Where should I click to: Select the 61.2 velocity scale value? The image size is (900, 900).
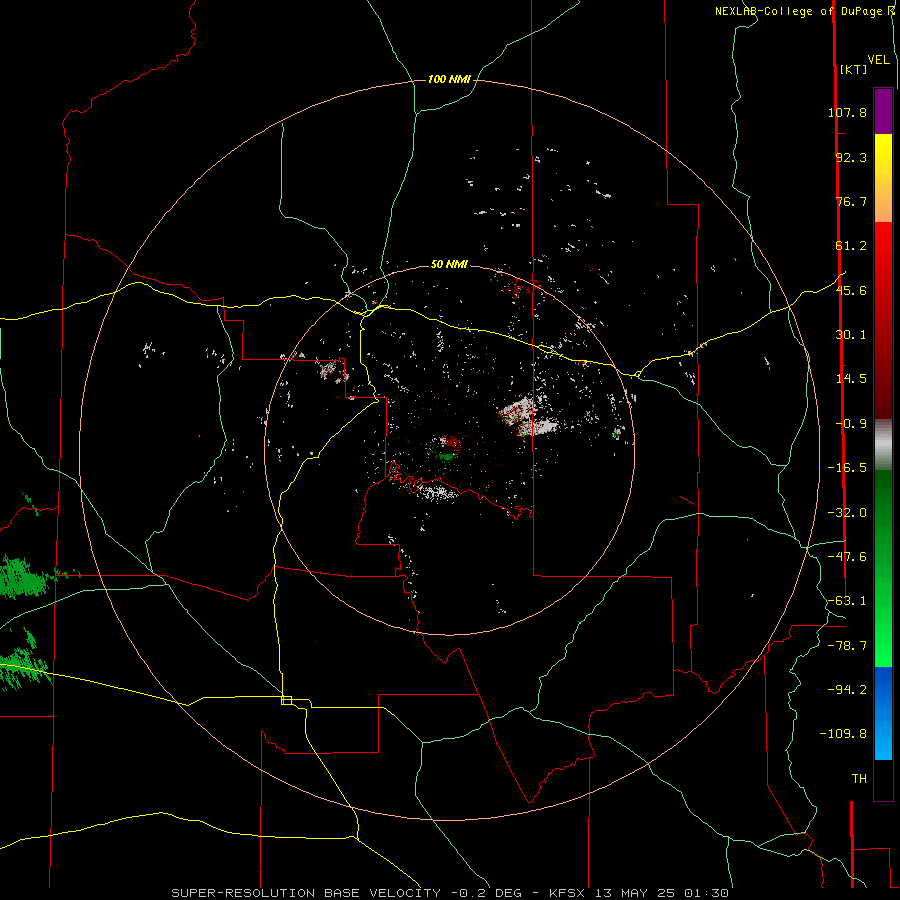(851, 246)
